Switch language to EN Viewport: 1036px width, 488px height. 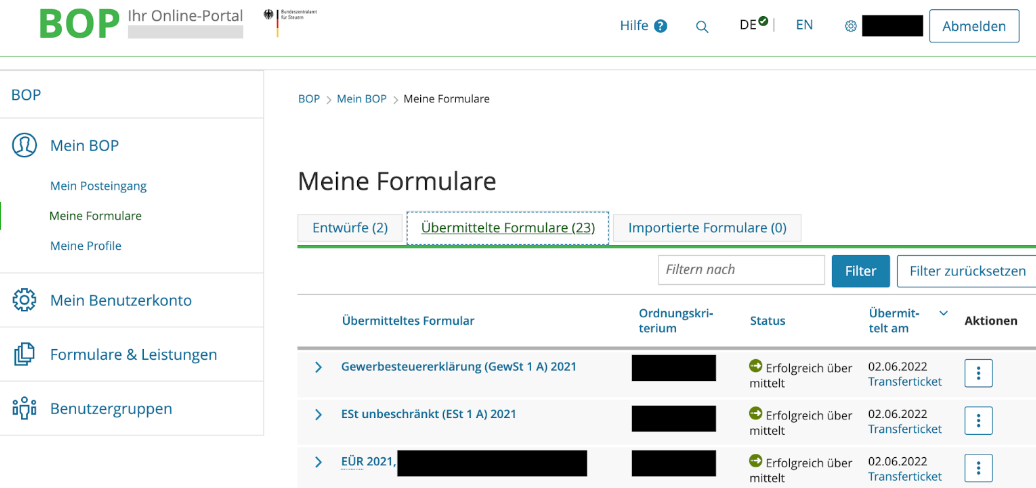pyautogui.click(x=804, y=25)
